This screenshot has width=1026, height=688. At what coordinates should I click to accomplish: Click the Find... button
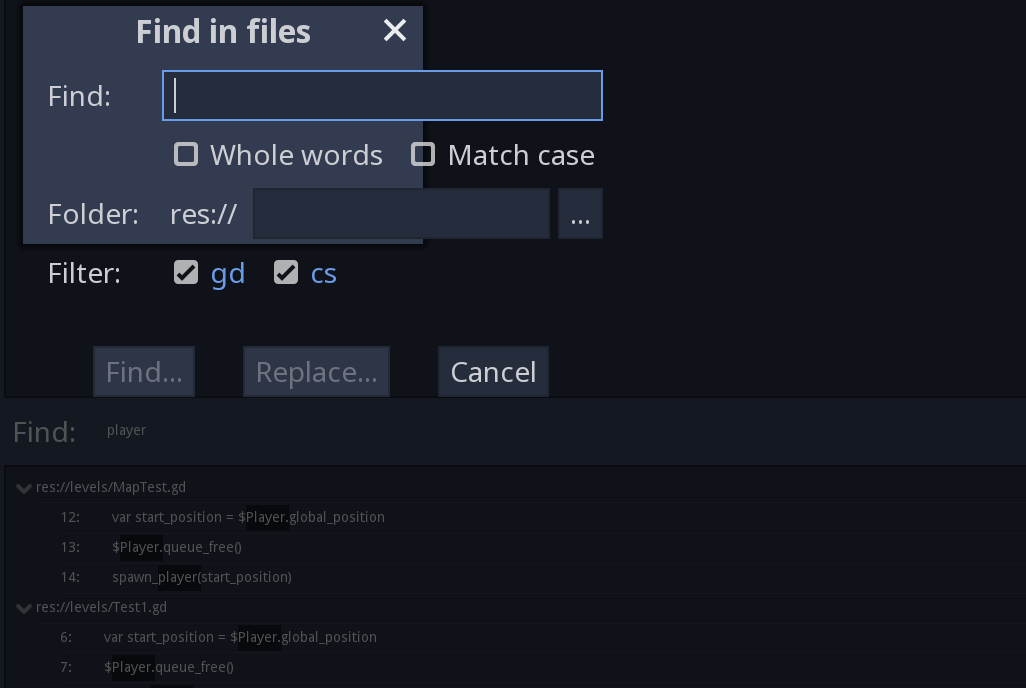[x=143, y=371]
